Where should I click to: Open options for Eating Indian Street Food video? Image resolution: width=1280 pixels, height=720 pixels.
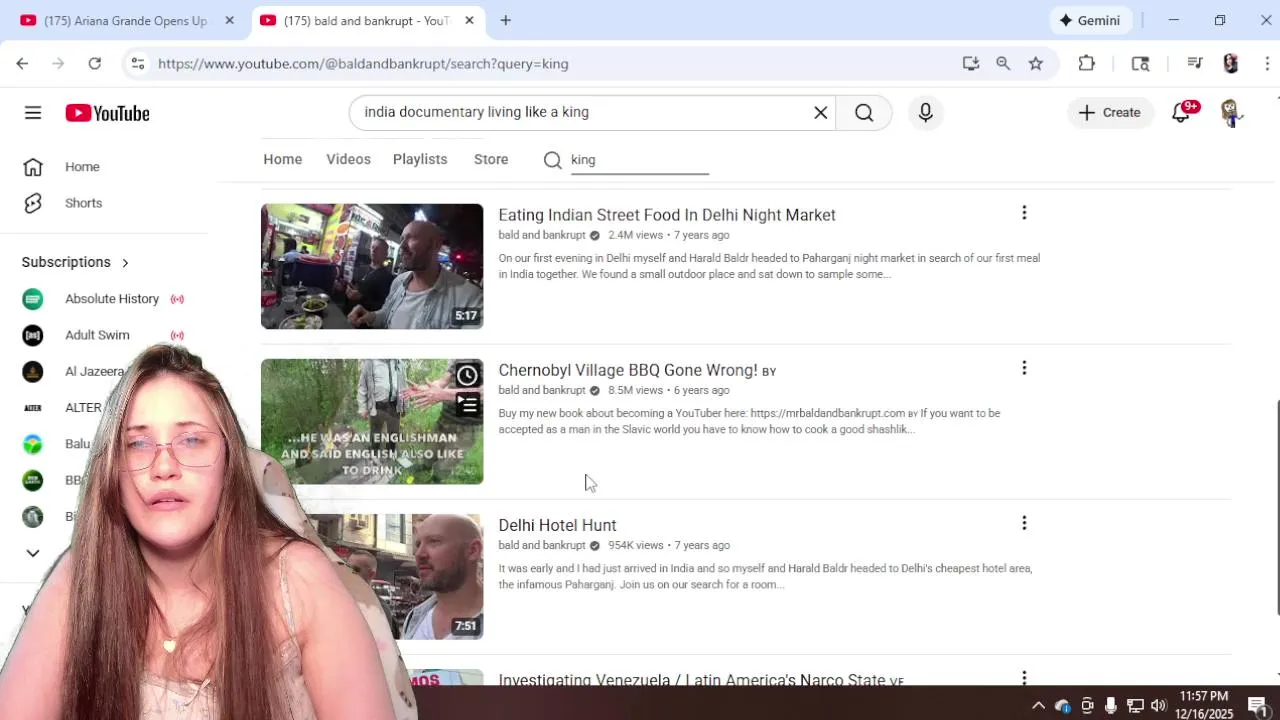click(x=1024, y=213)
